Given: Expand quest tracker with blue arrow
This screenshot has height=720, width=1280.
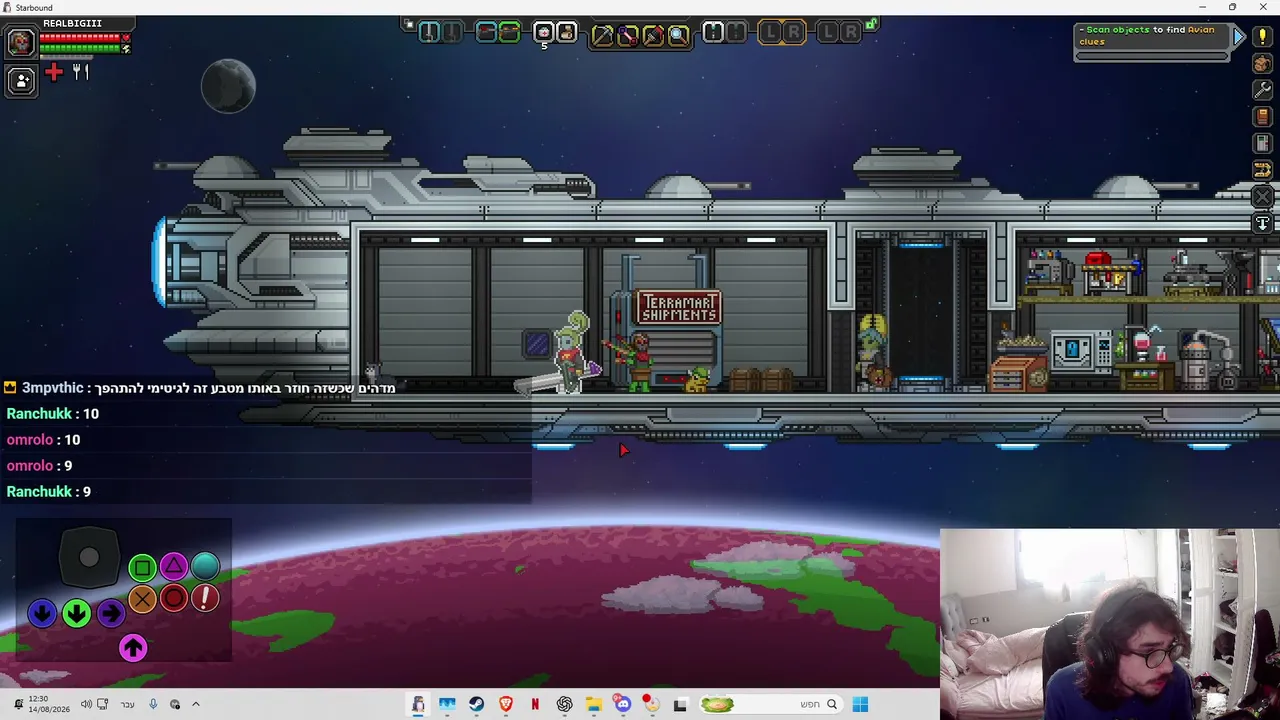Looking at the screenshot, I should 1239,37.
